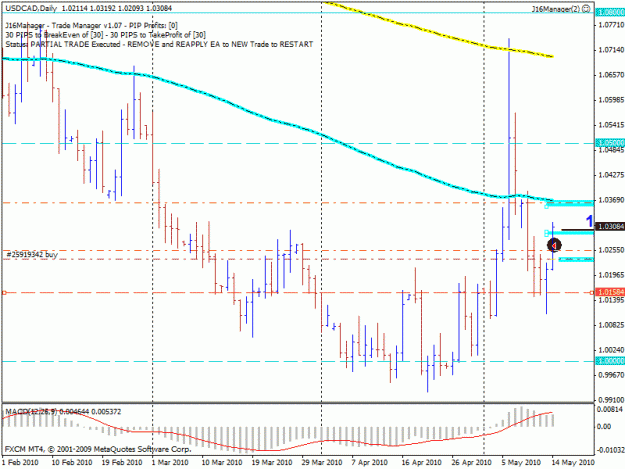The height and width of the screenshot is (469, 625).
Task: Click the J16Manager smiley face icon
Action: pos(586,8)
